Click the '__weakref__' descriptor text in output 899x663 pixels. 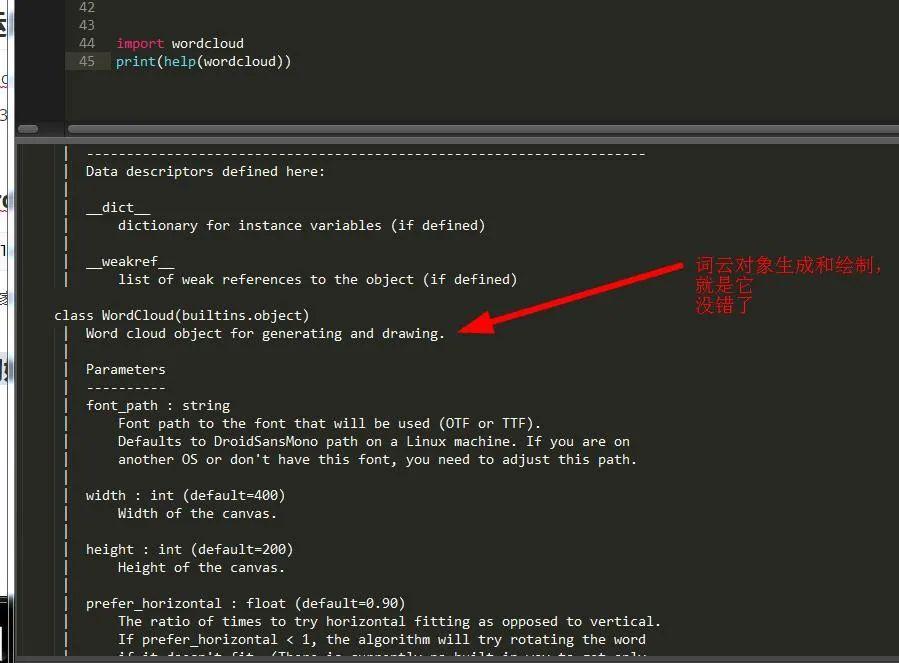(x=129, y=261)
